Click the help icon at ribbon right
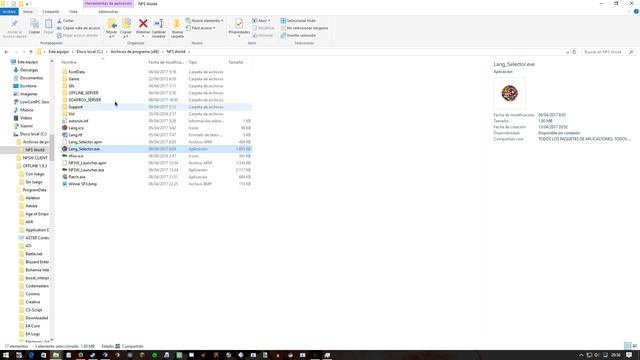 (x=636, y=12)
